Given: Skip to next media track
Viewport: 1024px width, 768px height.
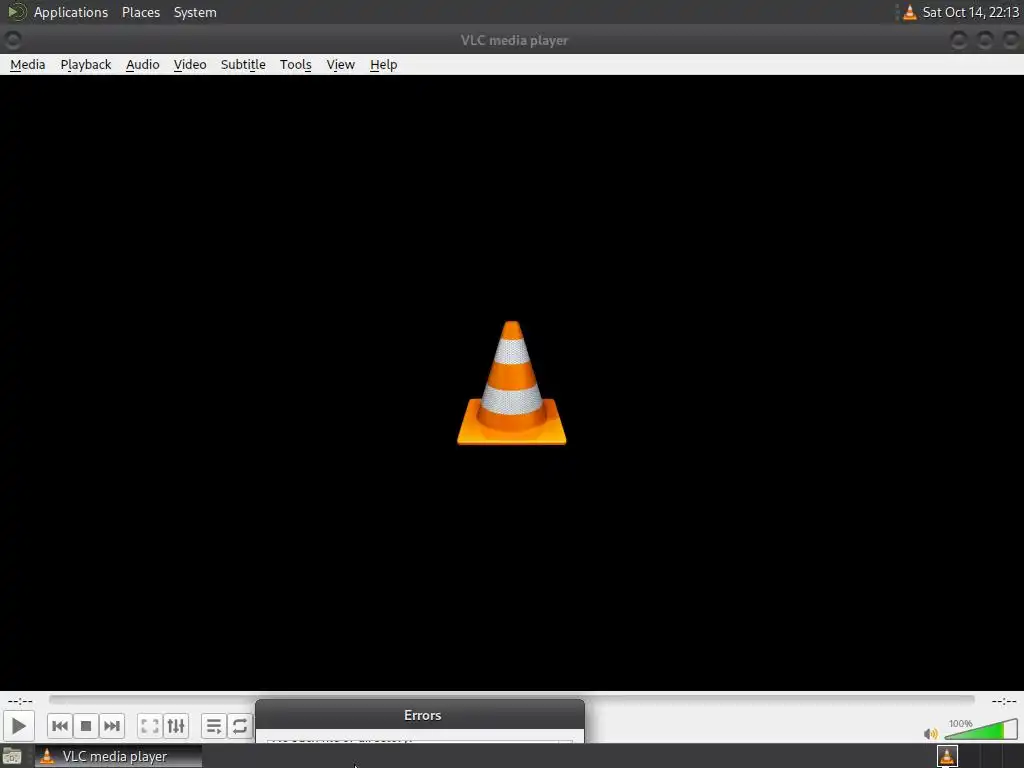Looking at the screenshot, I should [x=112, y=726].
